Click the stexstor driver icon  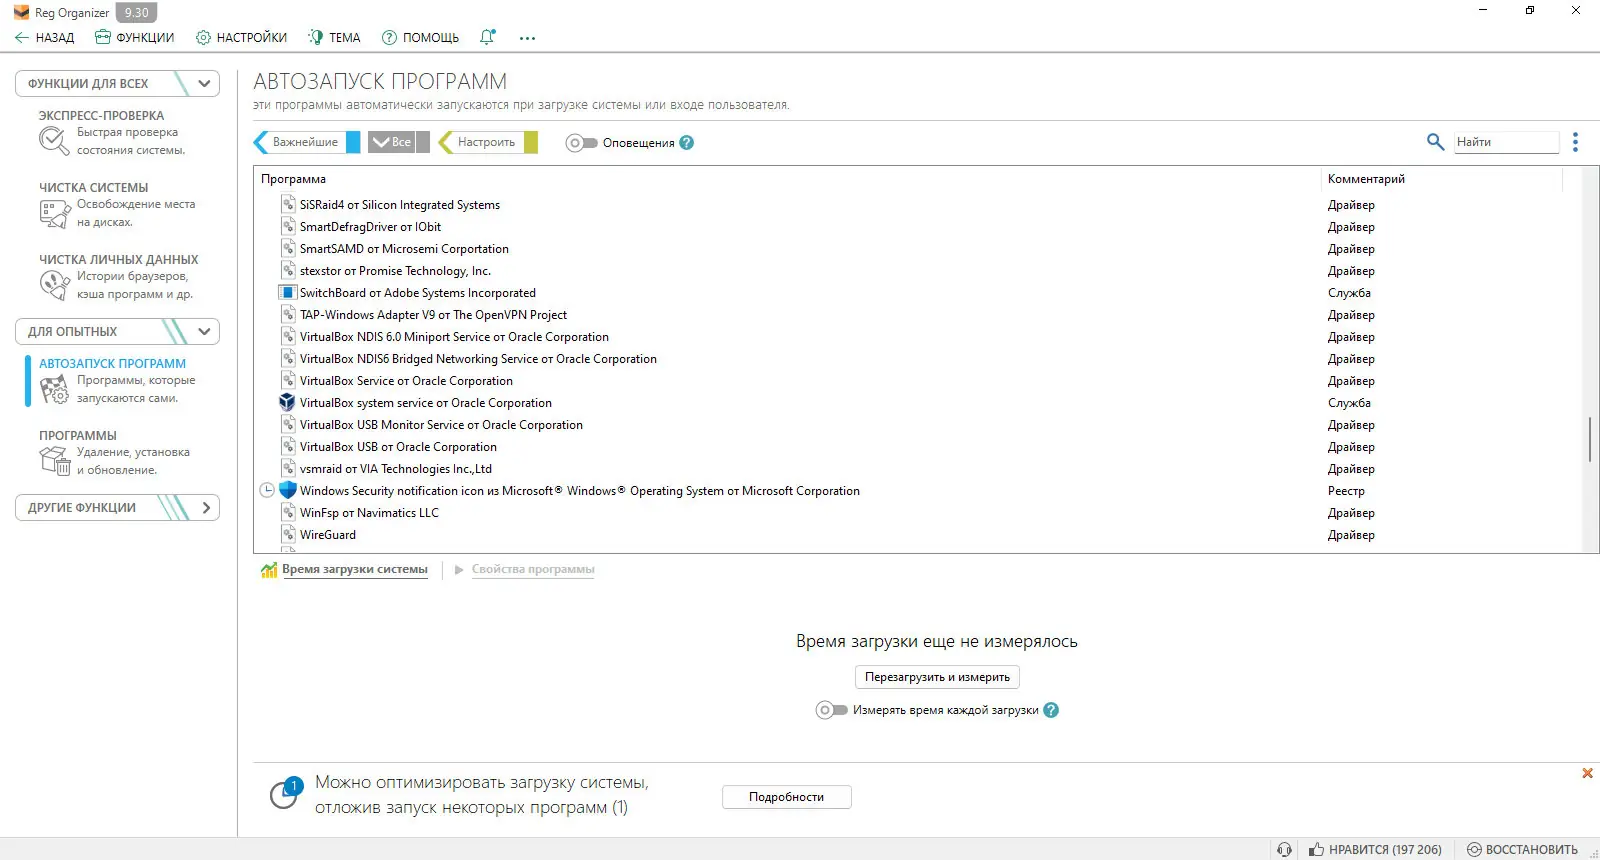[288, 271]
